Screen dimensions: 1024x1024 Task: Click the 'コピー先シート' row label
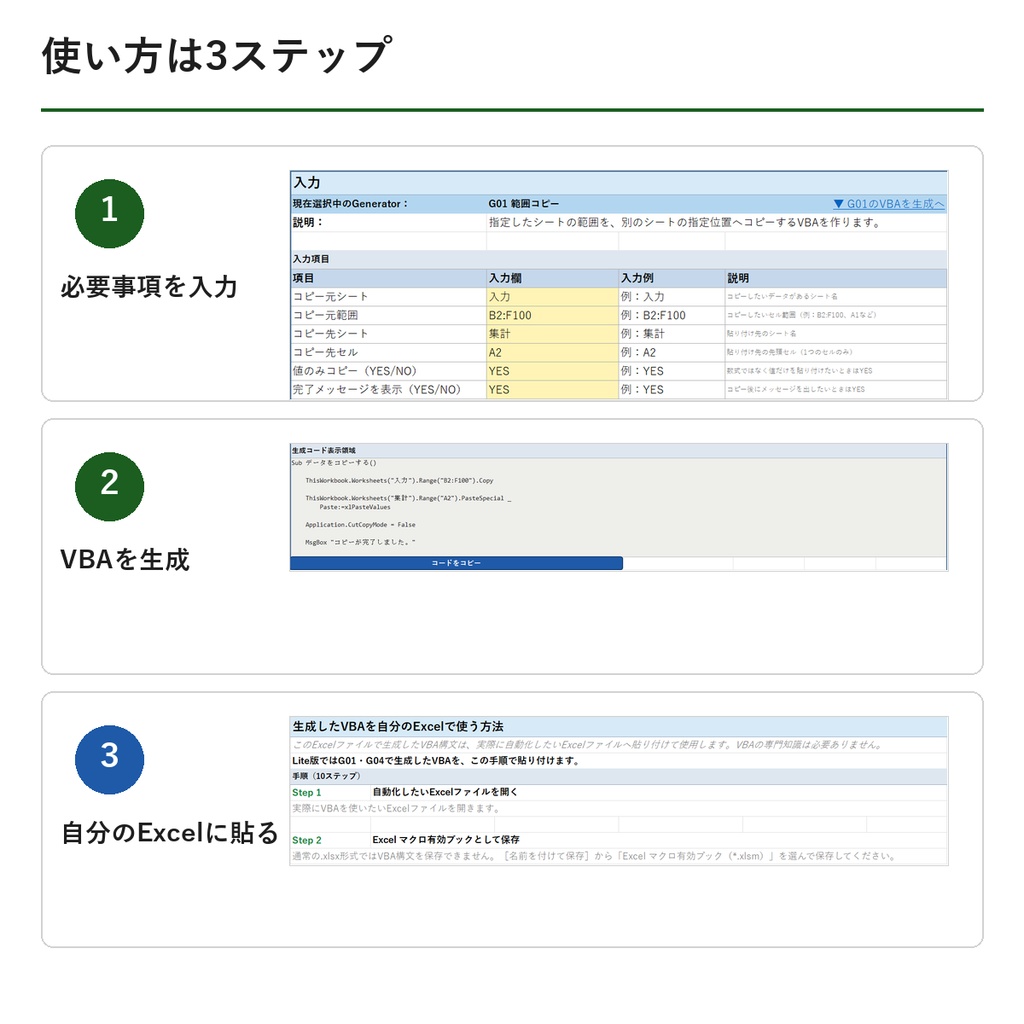tap(330, 334)
